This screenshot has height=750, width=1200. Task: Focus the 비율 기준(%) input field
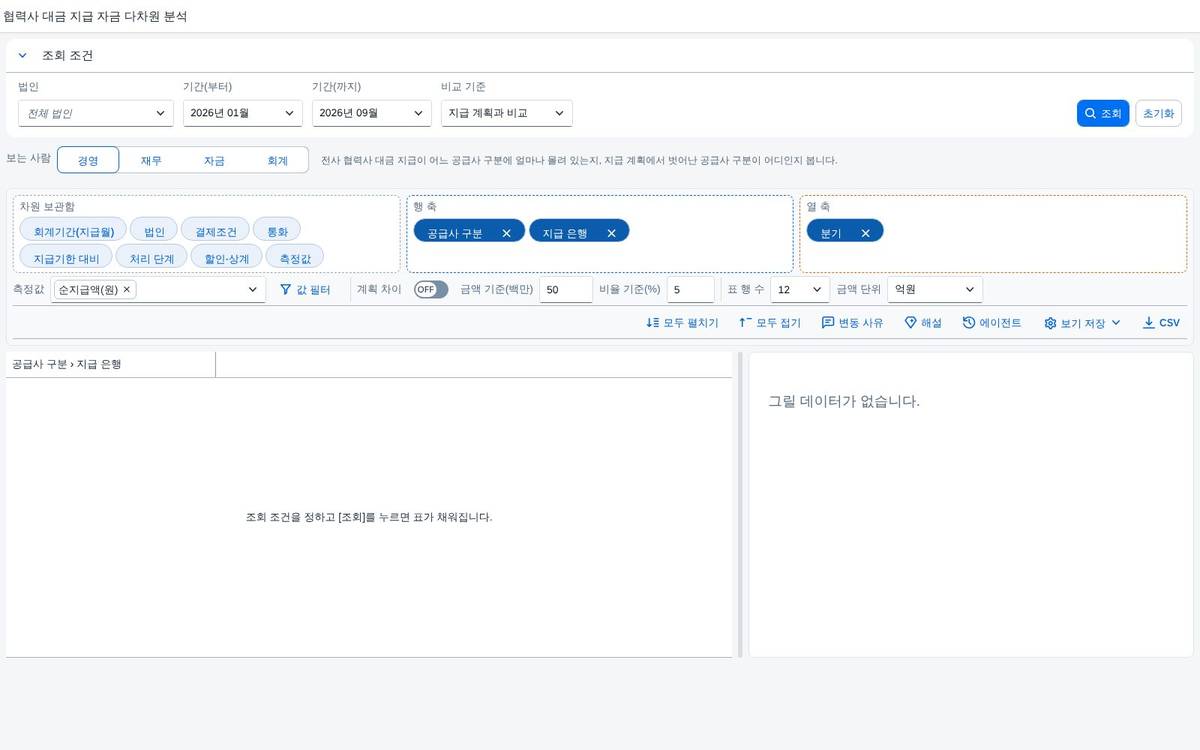point(691,290)
